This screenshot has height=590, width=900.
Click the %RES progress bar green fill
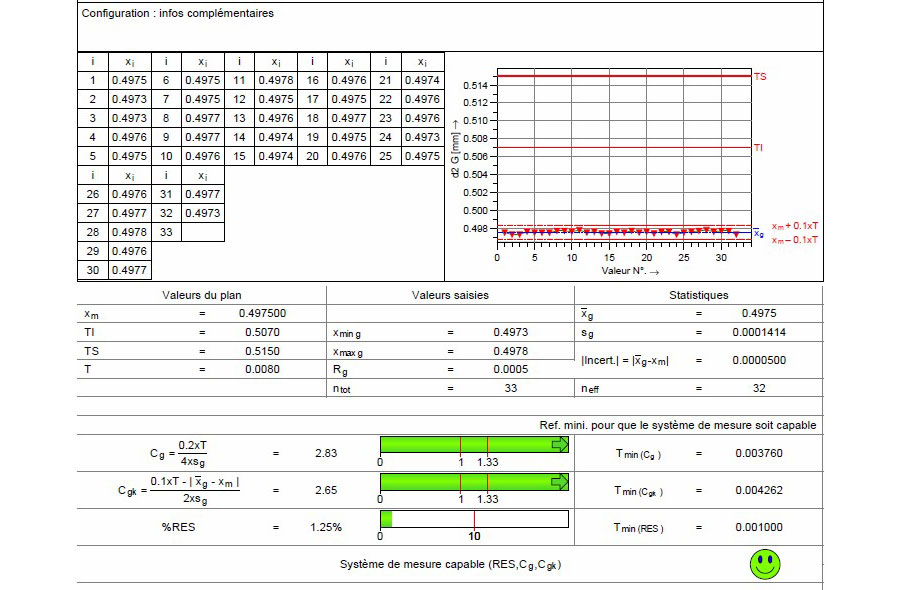tap(386, 519)
